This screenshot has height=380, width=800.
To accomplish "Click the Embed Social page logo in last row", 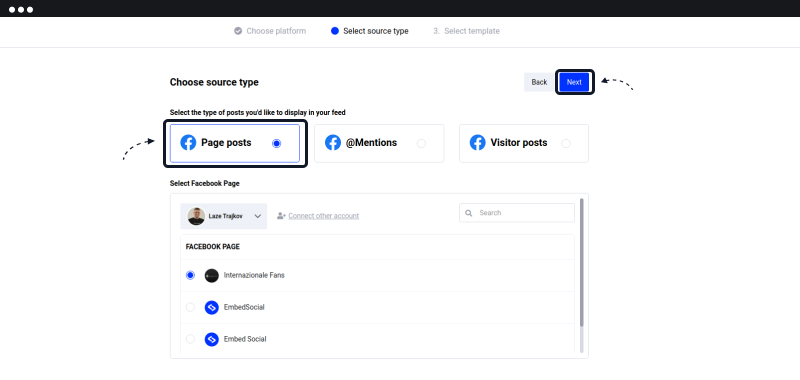I will [x=212, y=339].
